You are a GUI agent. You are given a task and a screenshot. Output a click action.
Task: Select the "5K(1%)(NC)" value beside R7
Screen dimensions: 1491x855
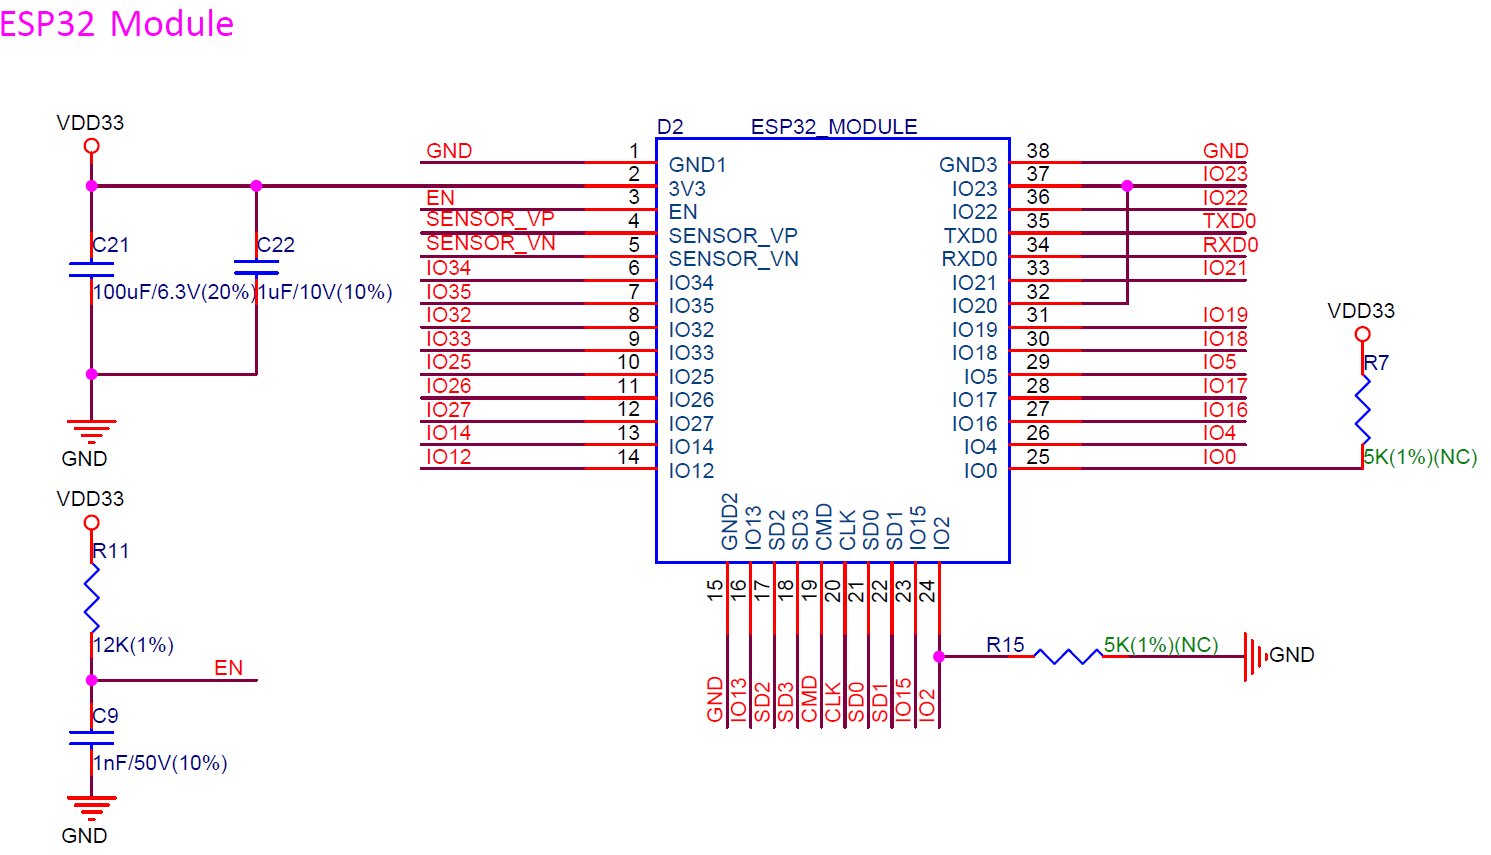1421,457
